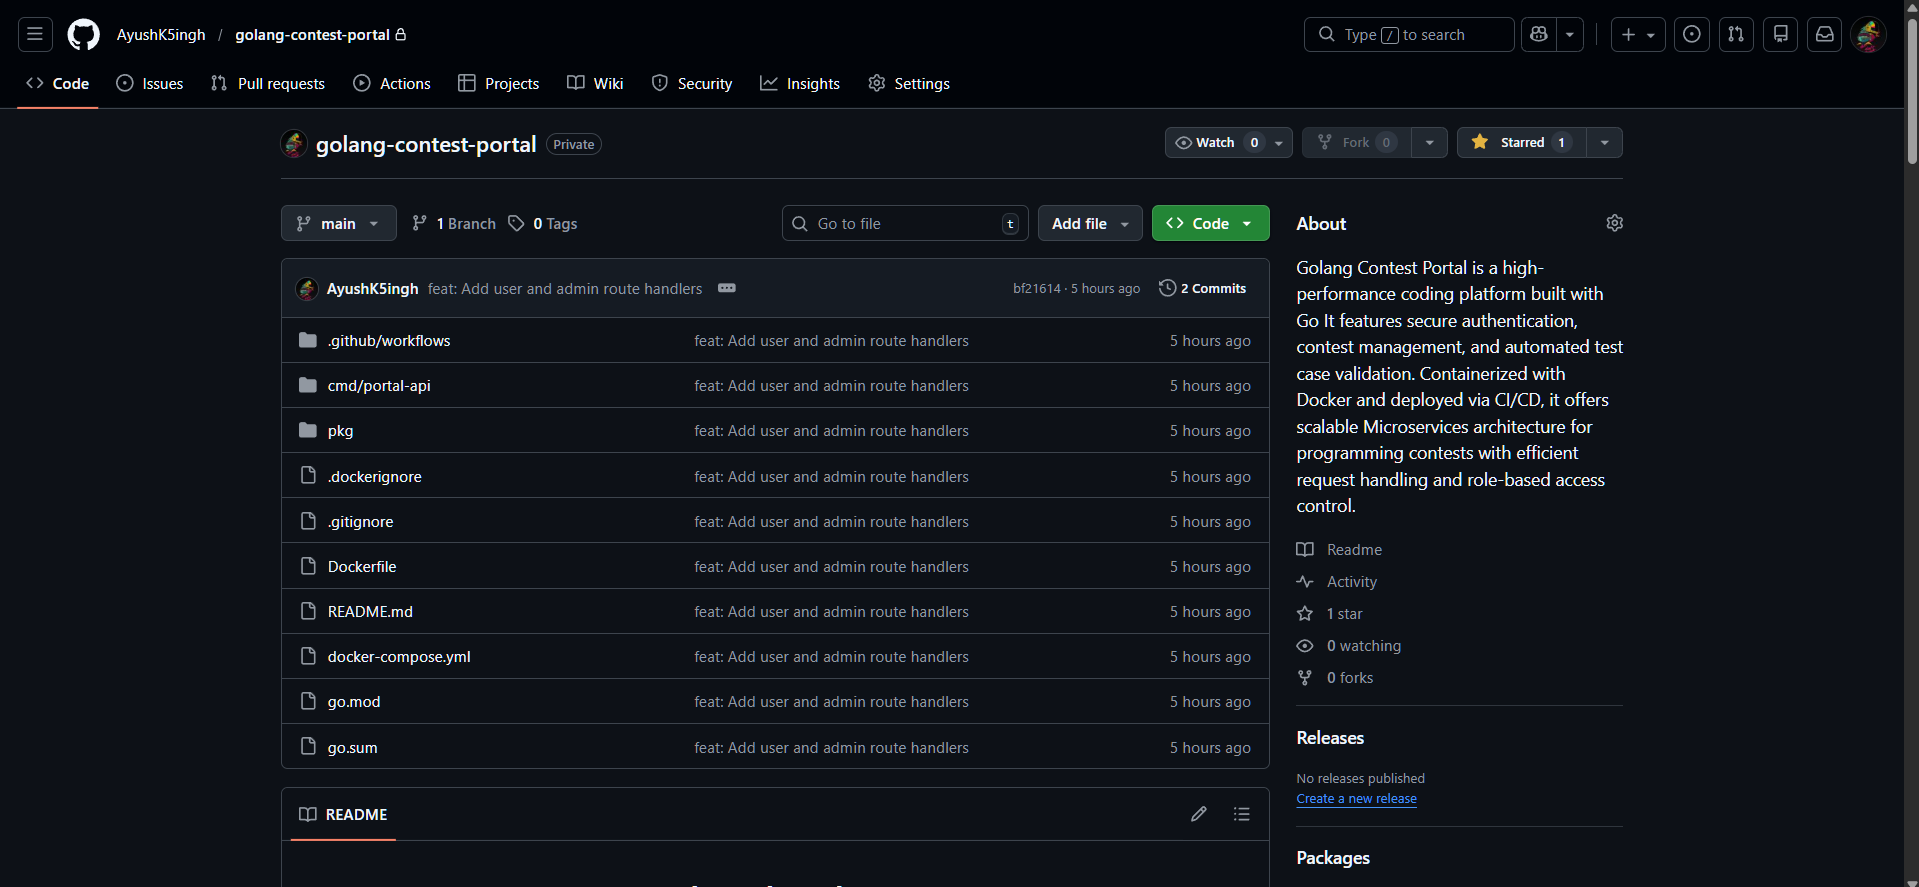The height and width of the screenshot is (887, 1919).
Task: View the 2 Commits history
Action: pyautogui.click(x=1203, y=288)
